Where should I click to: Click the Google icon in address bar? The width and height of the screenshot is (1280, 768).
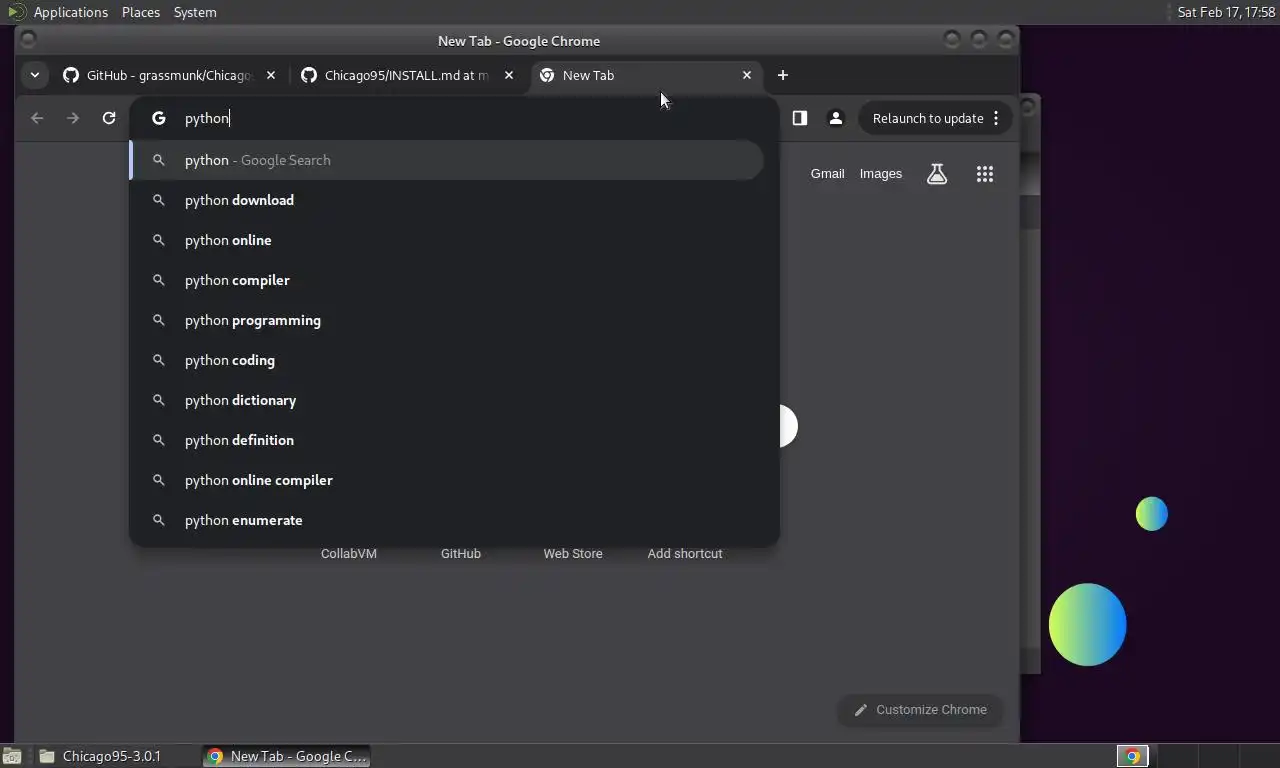(158, 118)
